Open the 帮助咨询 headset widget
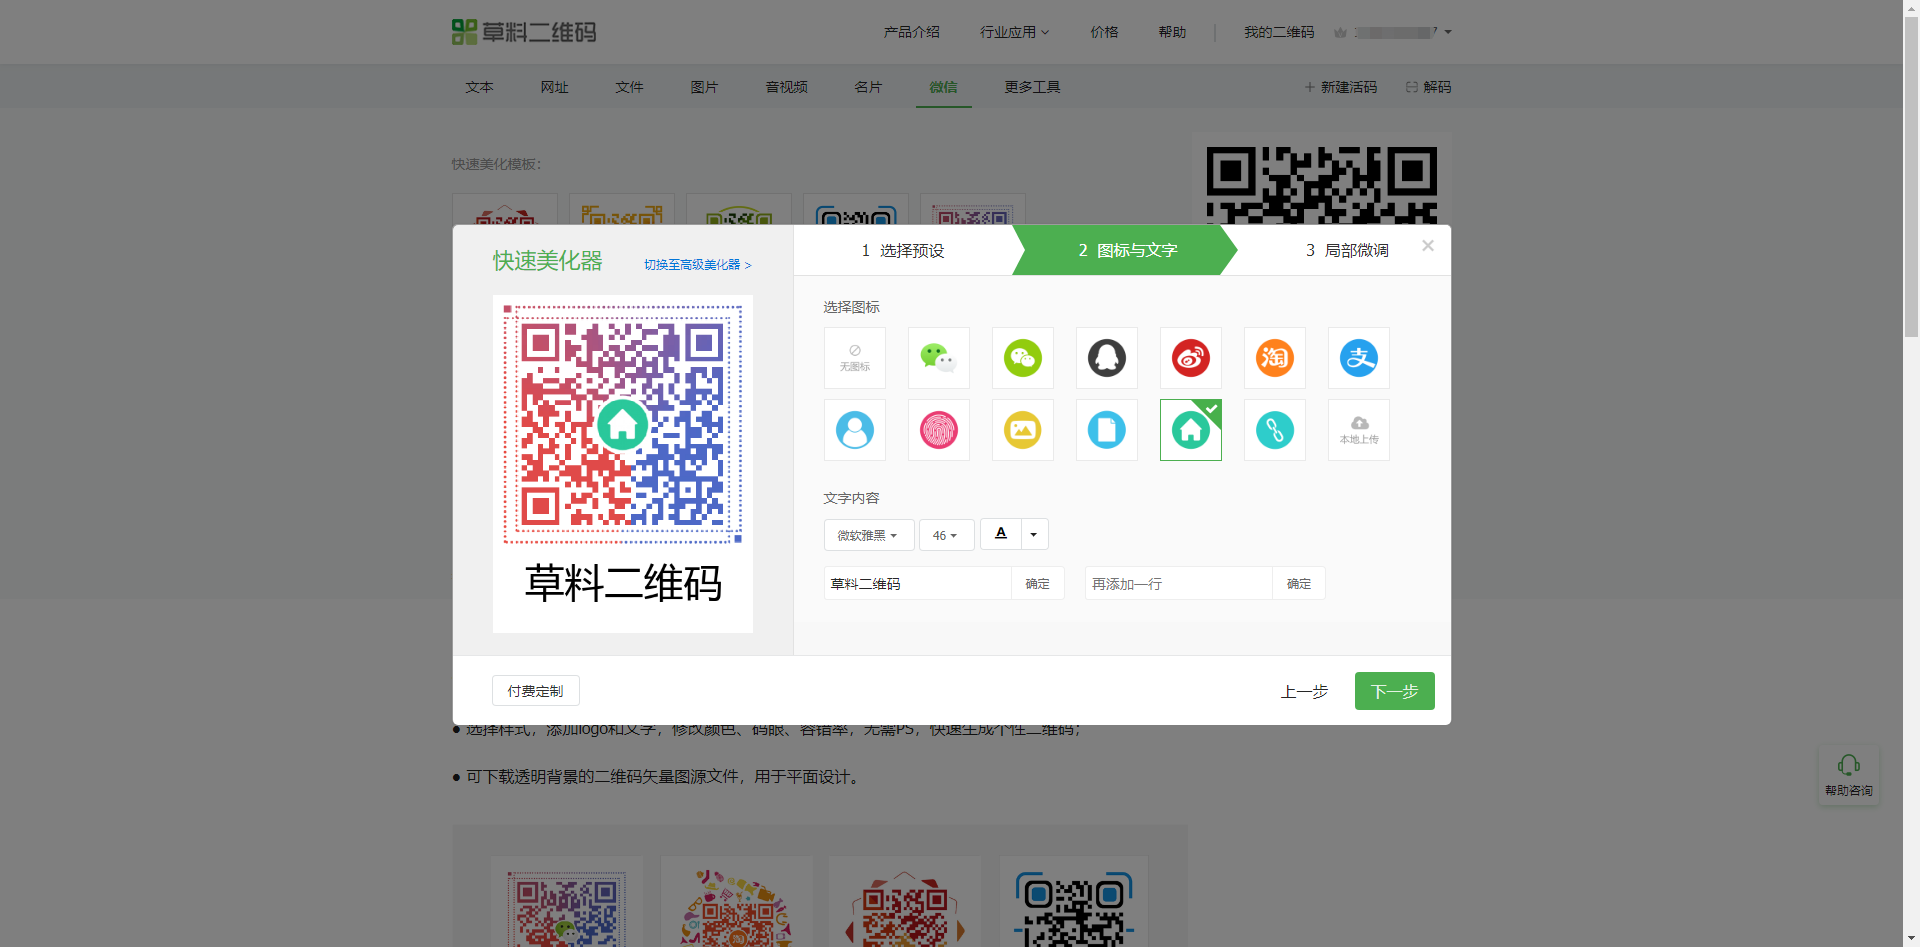The height and width of the screenshot is (947, 1920). (x=1849, y=775)
